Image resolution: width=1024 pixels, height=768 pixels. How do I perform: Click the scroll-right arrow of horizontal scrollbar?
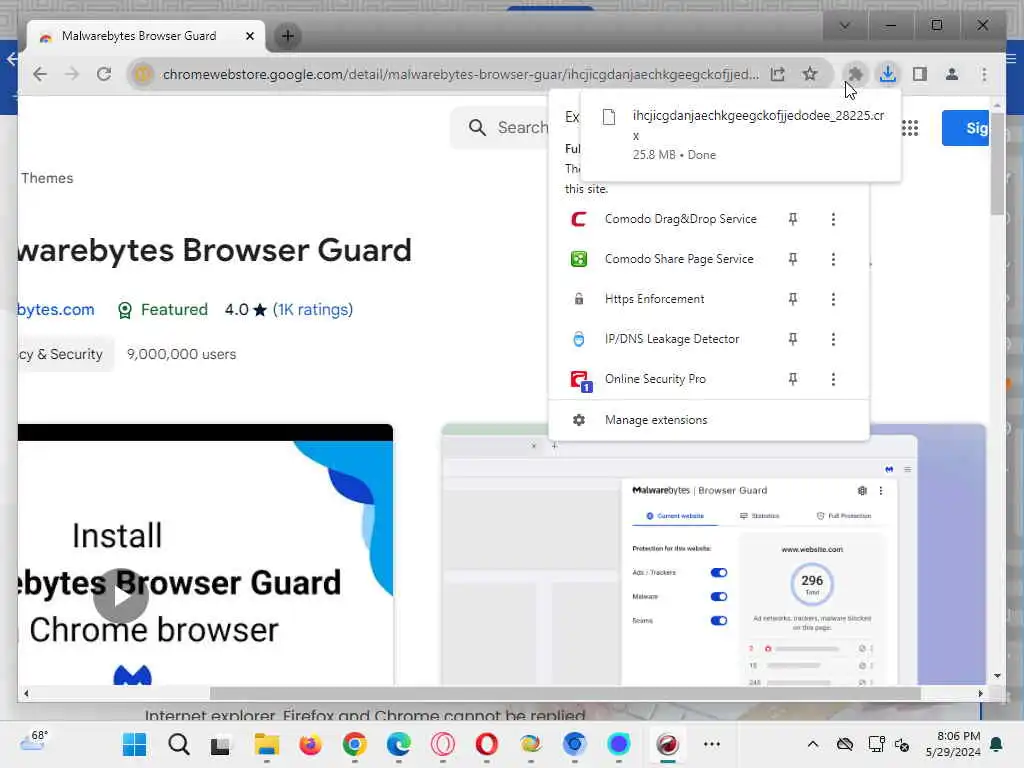coord(980,694)
